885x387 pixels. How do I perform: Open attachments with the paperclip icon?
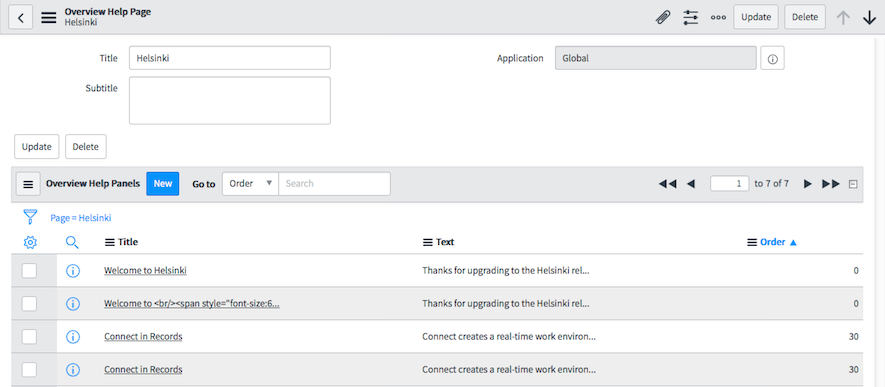click(663, 17)
